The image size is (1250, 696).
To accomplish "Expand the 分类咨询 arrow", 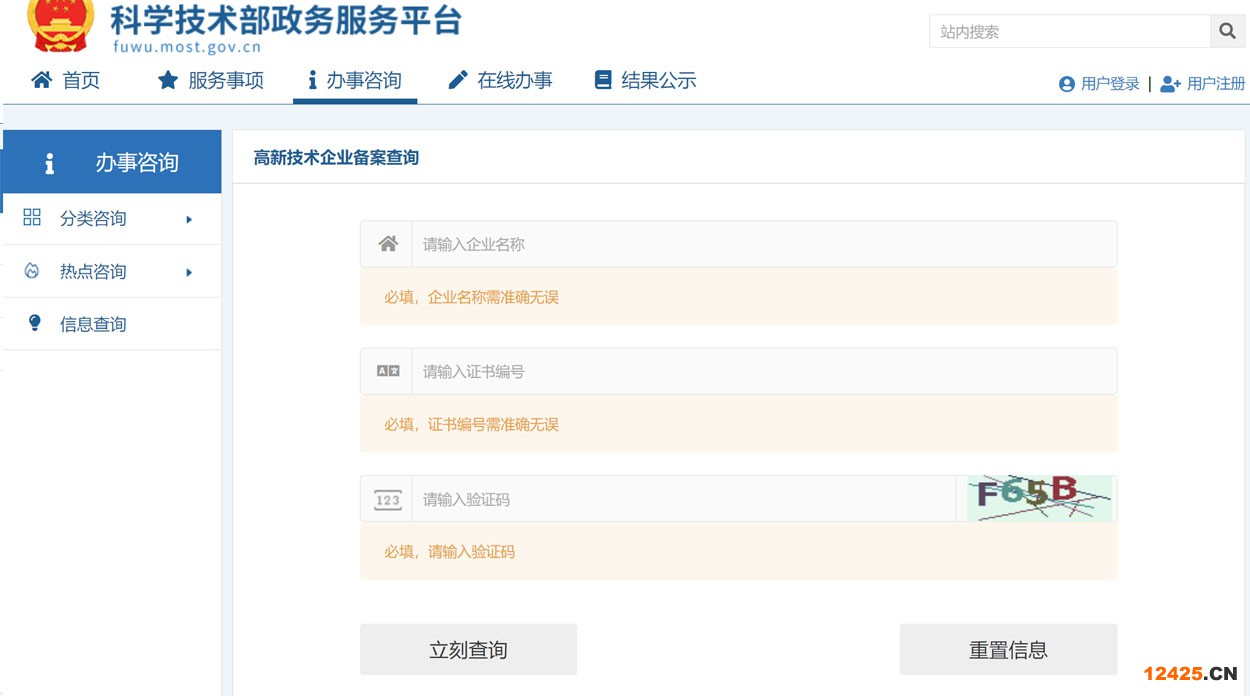I will 189,219.
